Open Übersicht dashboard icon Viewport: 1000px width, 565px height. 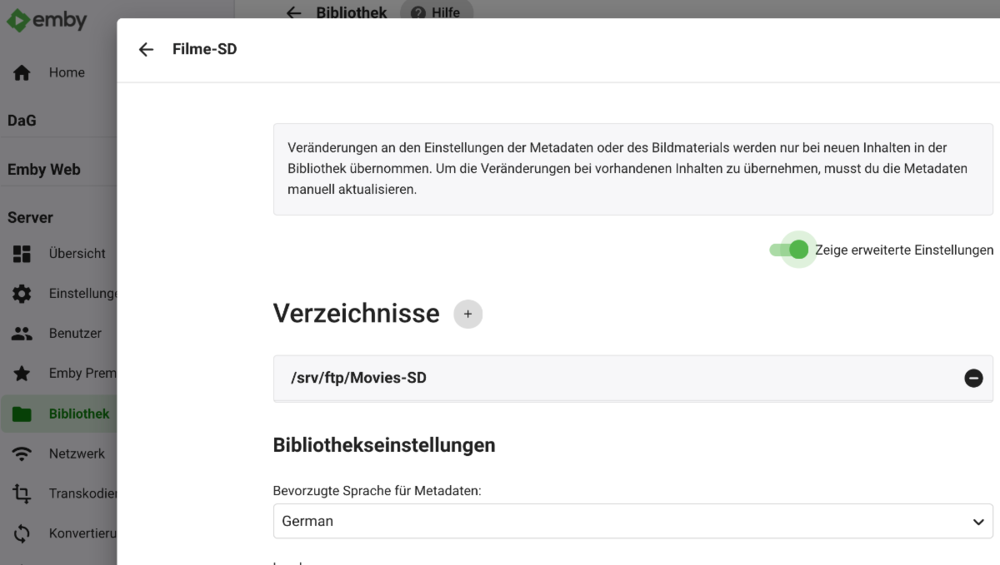pos(22,254)
